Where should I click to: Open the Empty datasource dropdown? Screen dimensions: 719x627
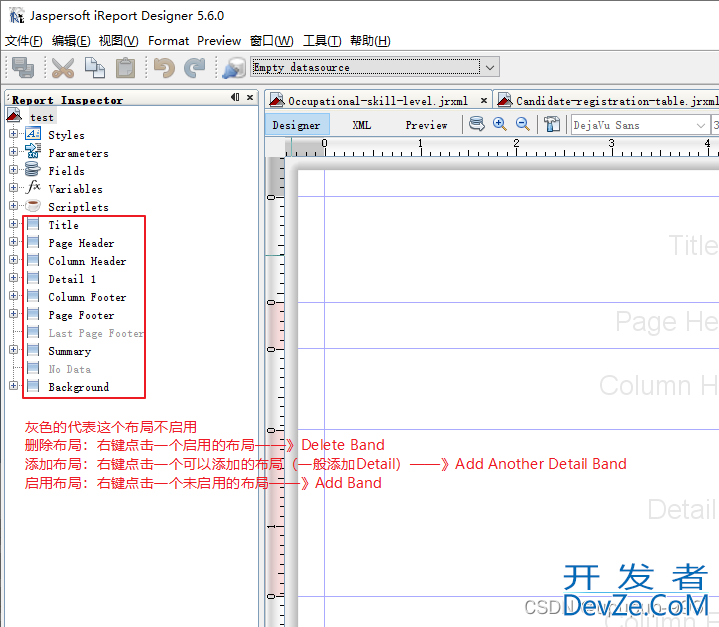point(490,68)
